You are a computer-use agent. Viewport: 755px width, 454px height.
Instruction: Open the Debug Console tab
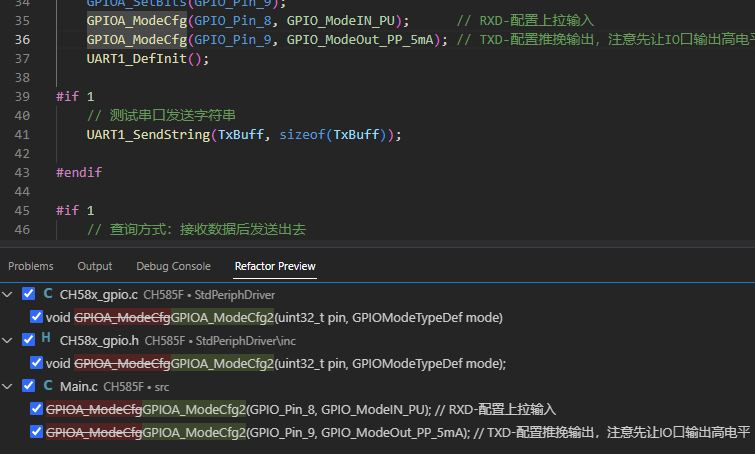[x=173, y=266]
